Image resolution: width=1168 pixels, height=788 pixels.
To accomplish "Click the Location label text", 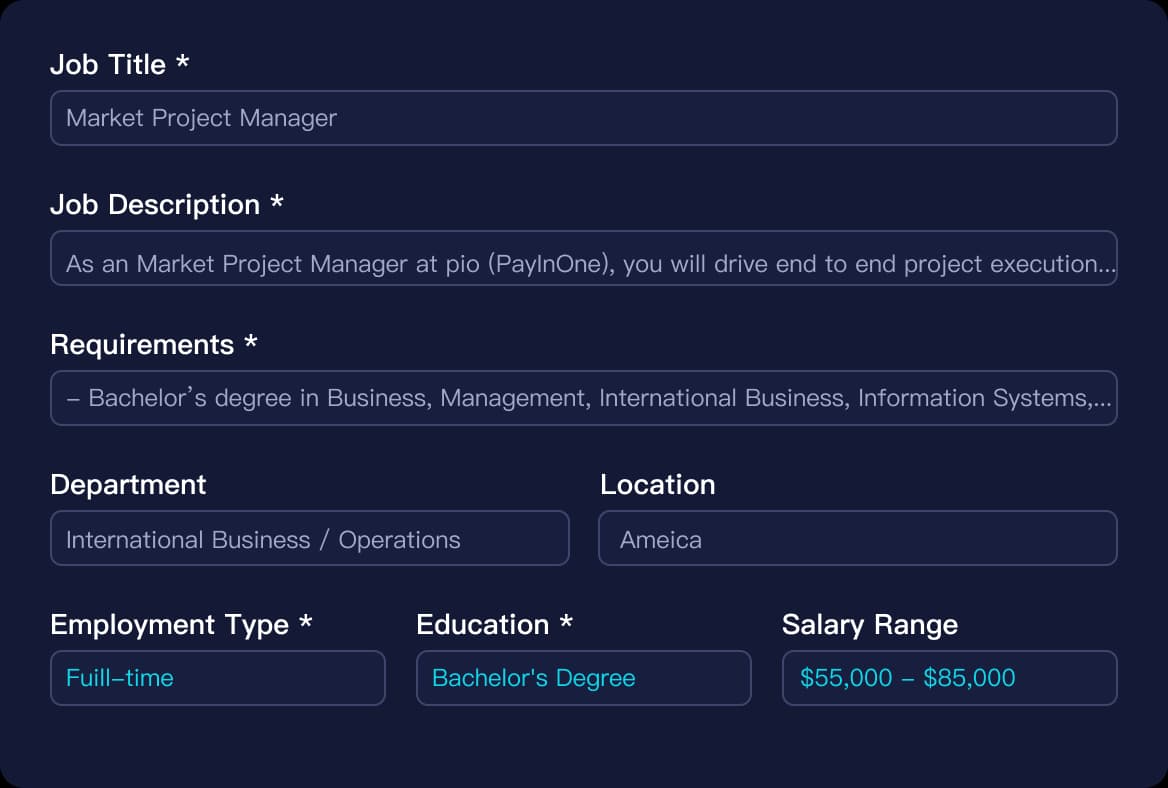I will (657, 485).
